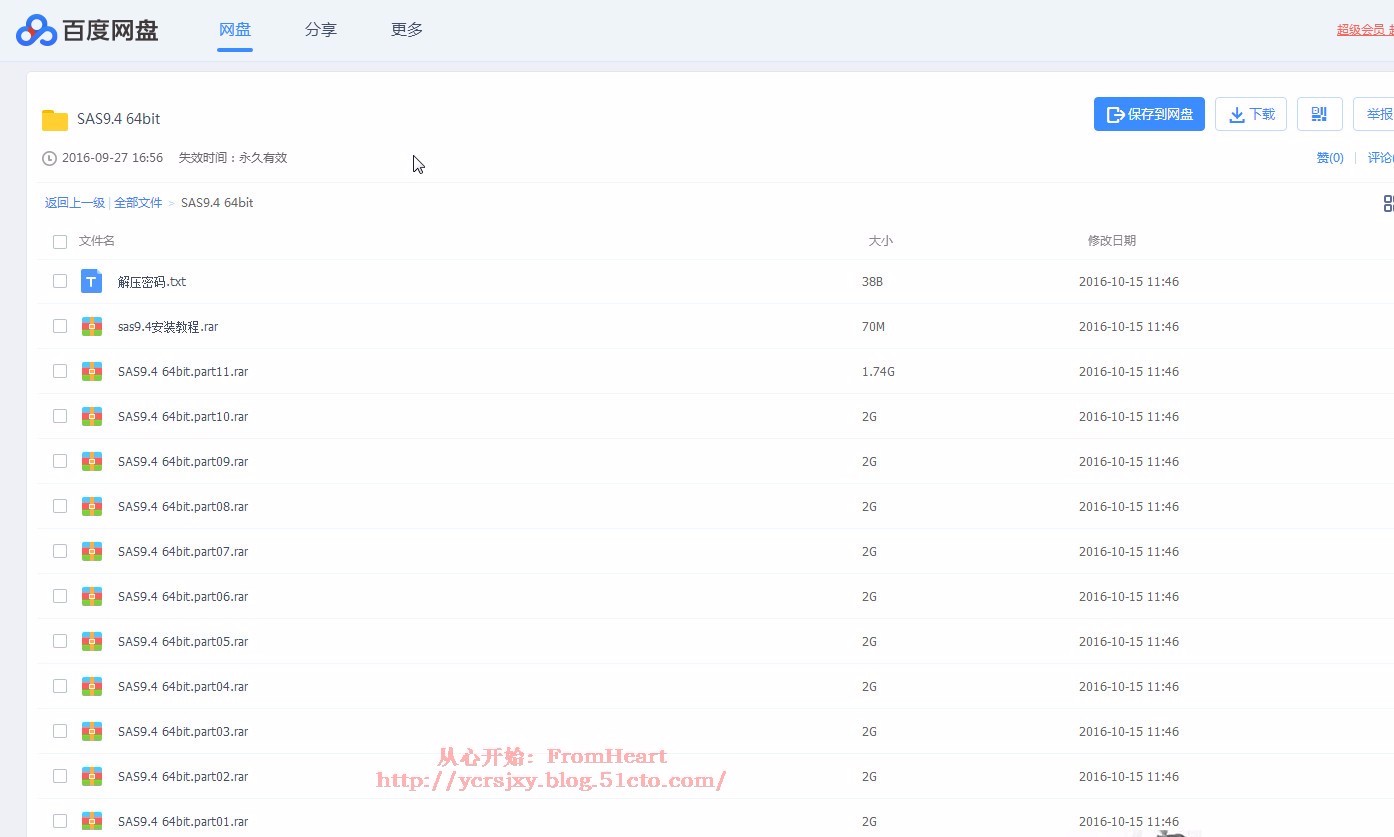
Task: Click the archive icon of part10.rar
Action: pyautogui.click(x=92, y=416)
